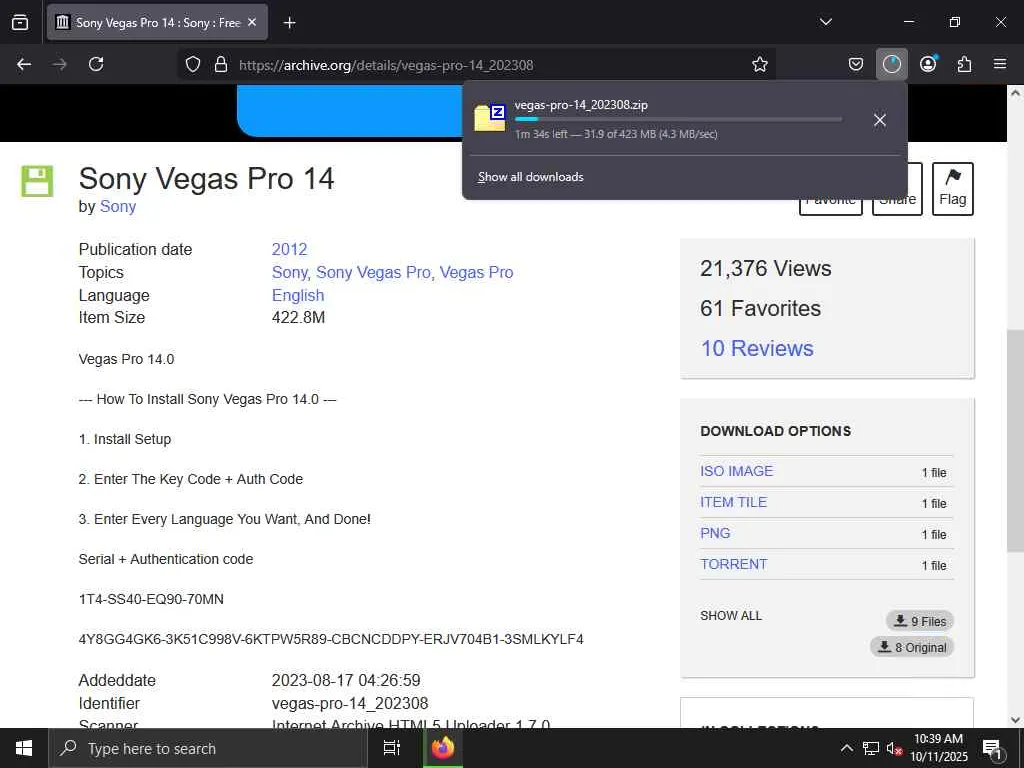The width and height of the screenshot is (1024, 768).
Task: Toggle the downloads panel button
Action: point(891,64)
